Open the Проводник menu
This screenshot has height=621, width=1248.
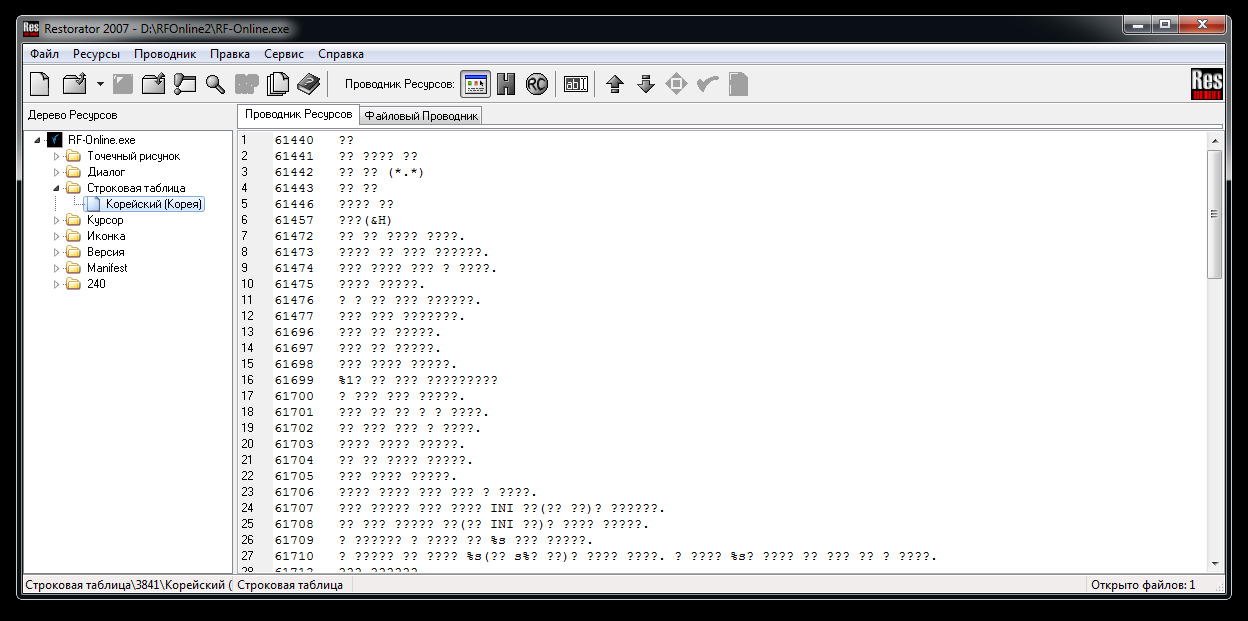pyautogui.click(x=165, y=54)
